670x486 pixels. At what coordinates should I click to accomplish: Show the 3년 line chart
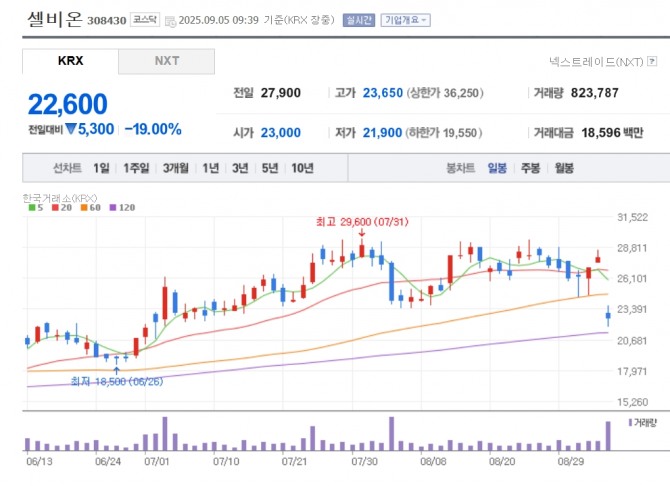click(x=240, y=169)
